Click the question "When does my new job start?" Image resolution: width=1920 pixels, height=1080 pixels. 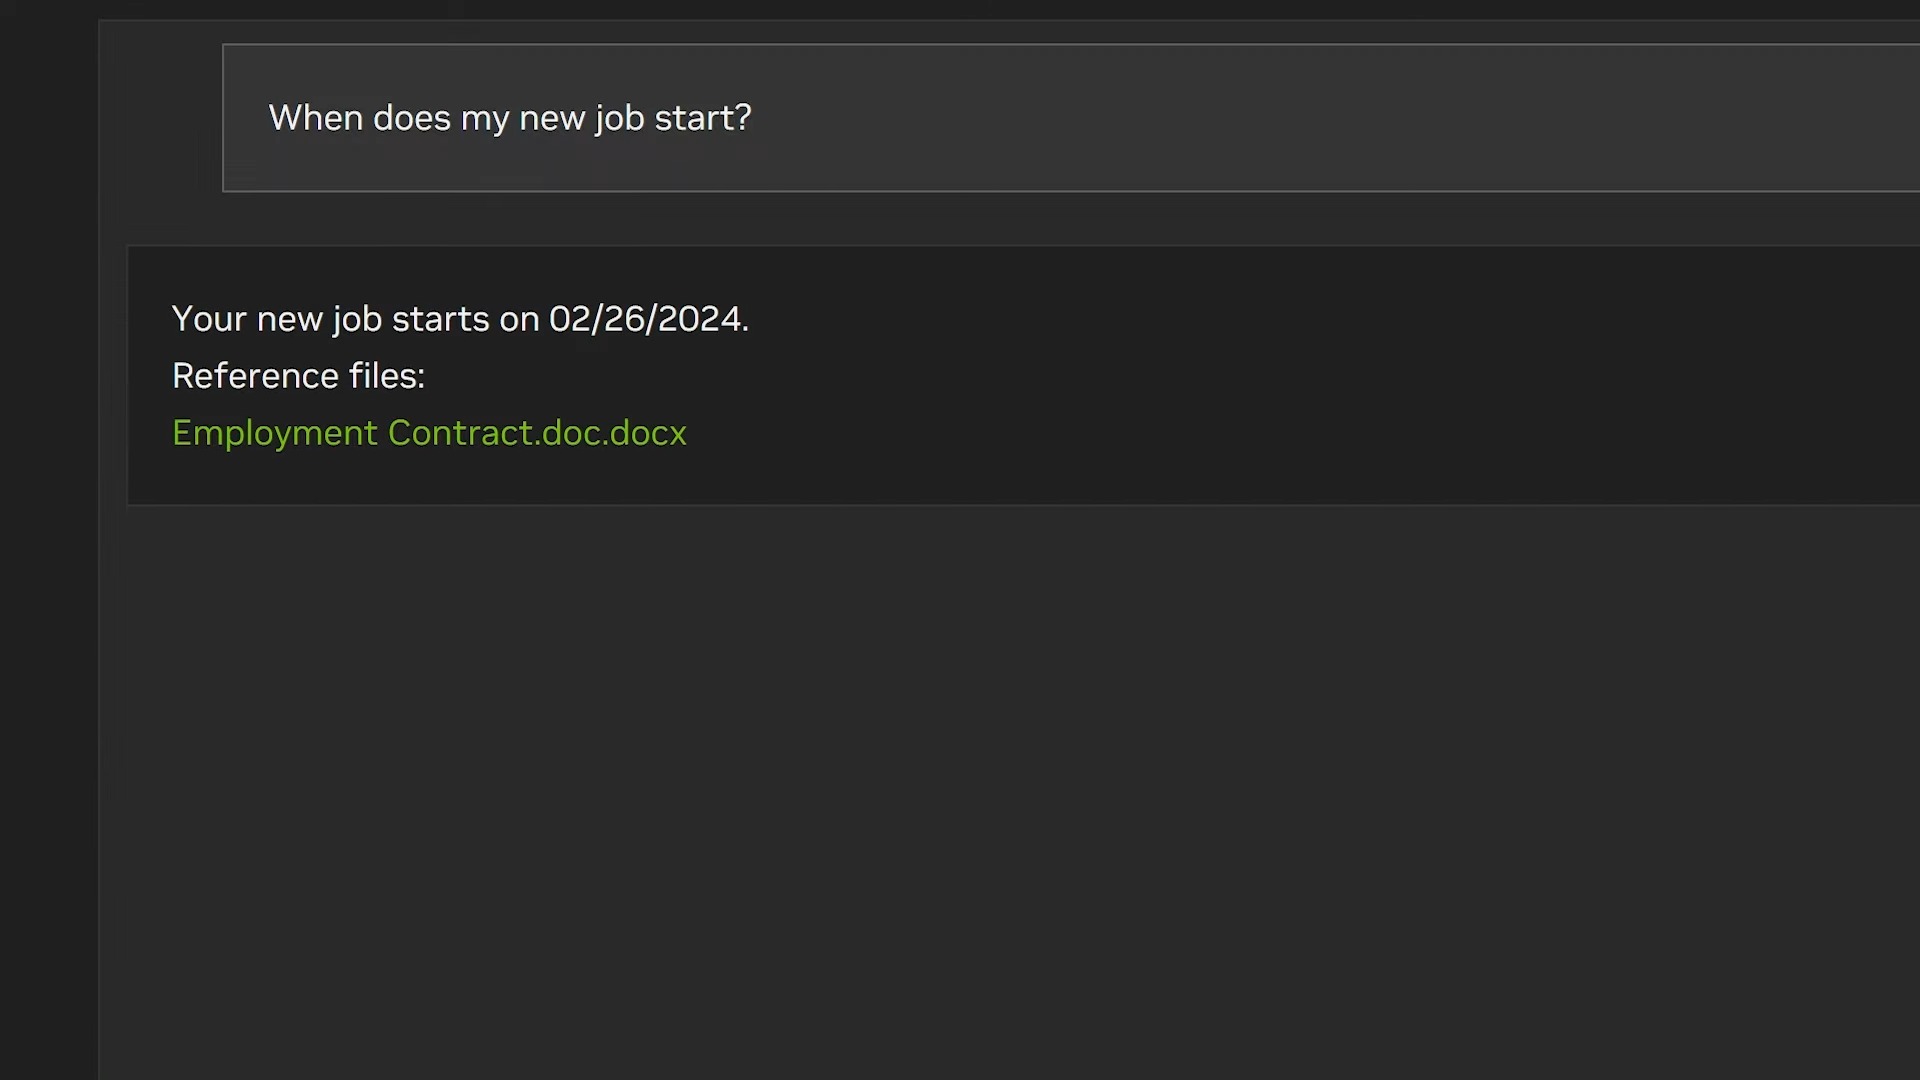[509, 118]
